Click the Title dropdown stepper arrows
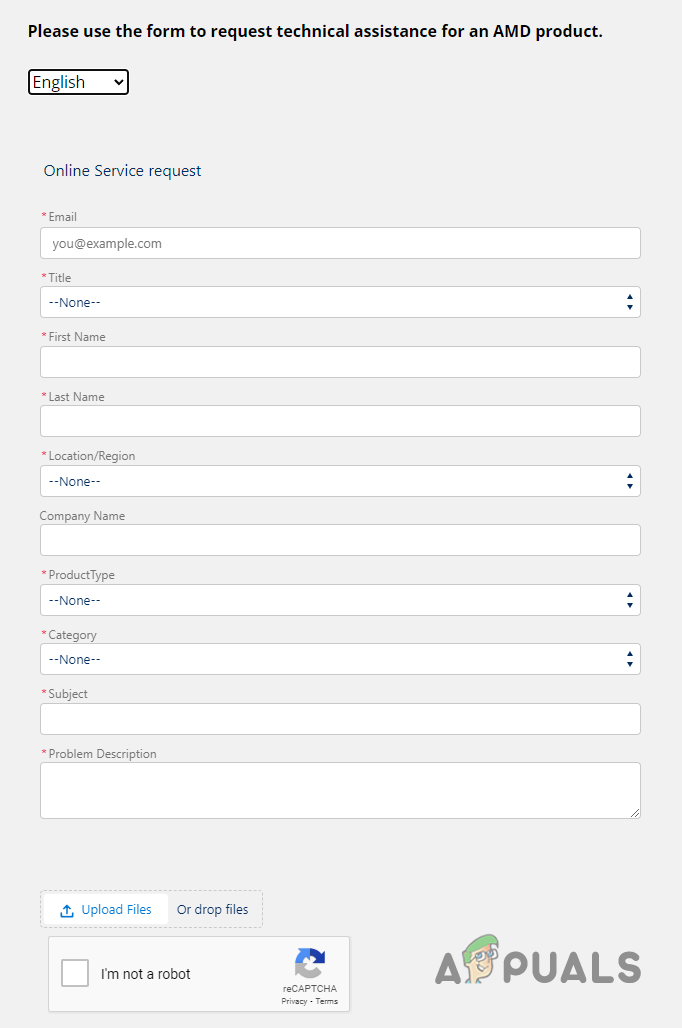The height and width of the screenshot is (1028, 682). click(x=629, y=302)
